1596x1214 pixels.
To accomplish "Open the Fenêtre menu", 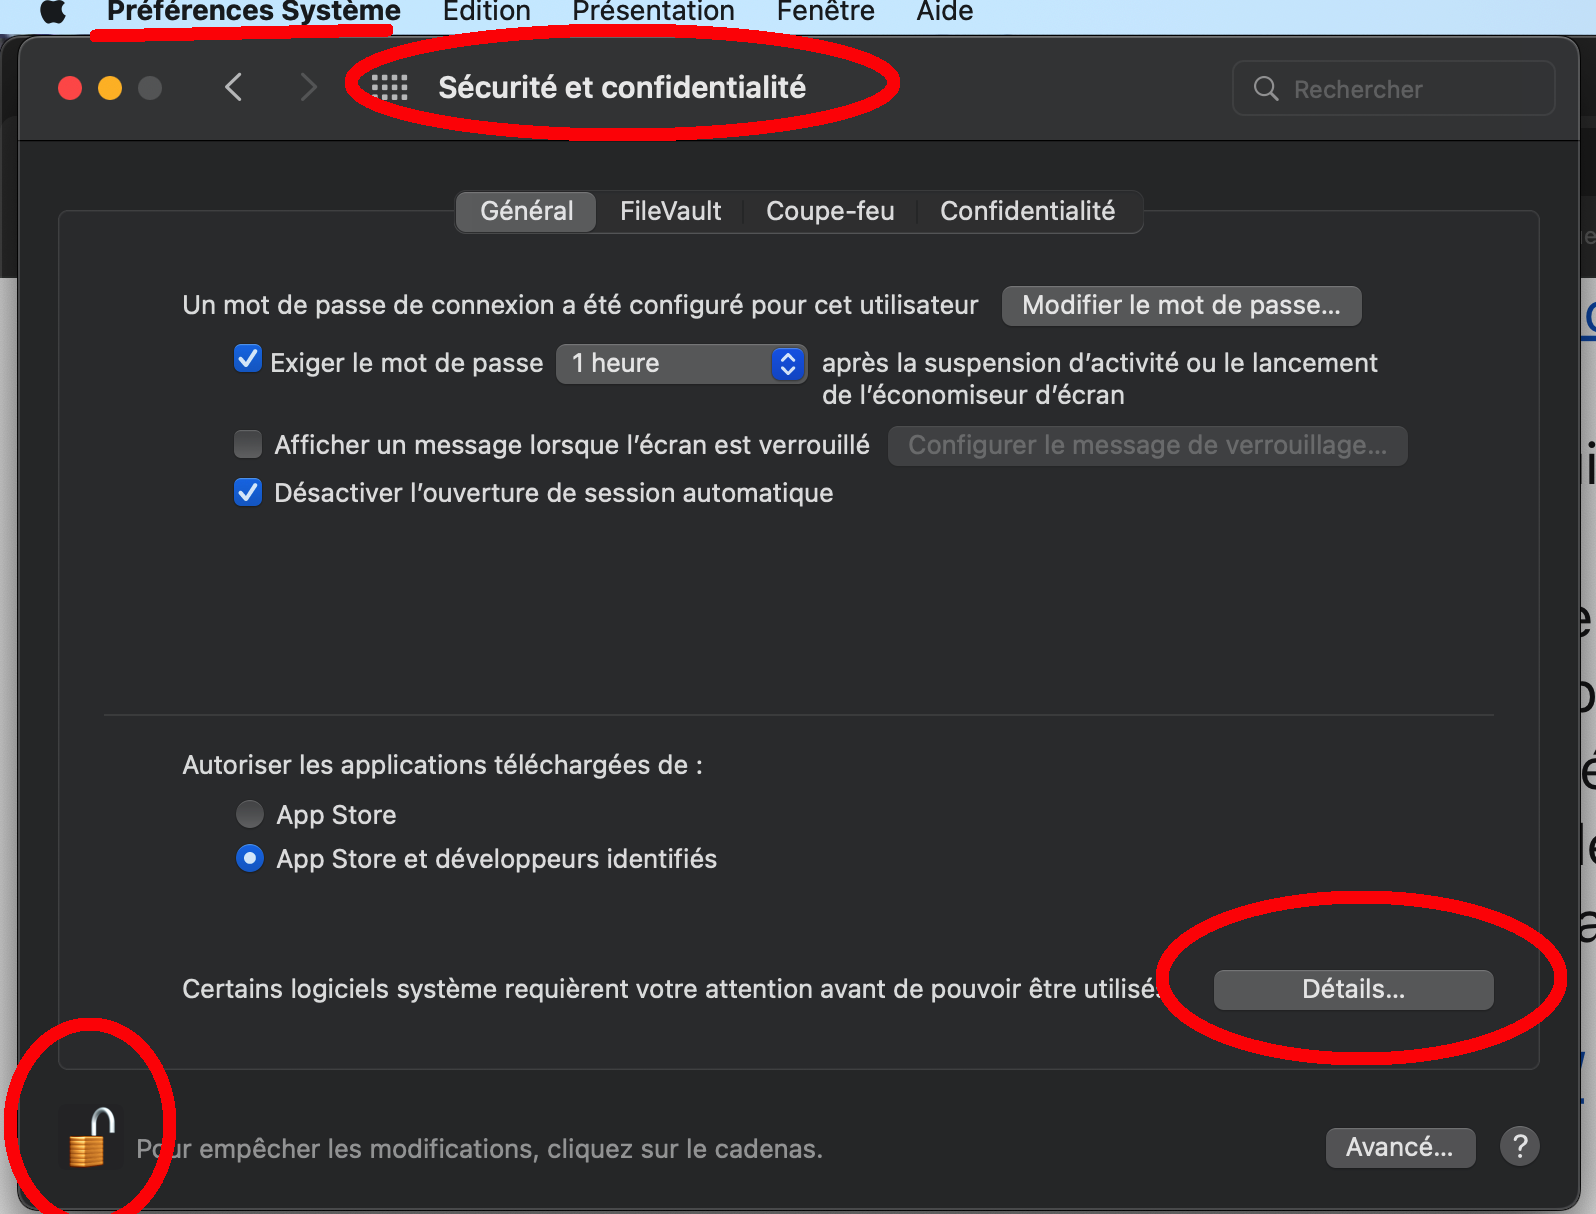I will pyautogui.click(x=826, y=11).
